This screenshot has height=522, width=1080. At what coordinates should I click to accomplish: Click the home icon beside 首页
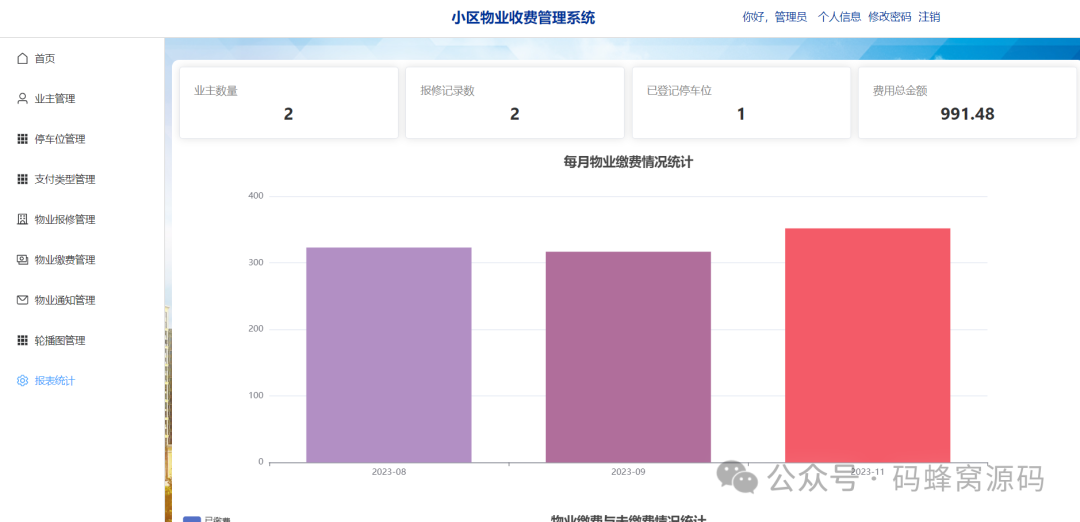tap(22, 59)
